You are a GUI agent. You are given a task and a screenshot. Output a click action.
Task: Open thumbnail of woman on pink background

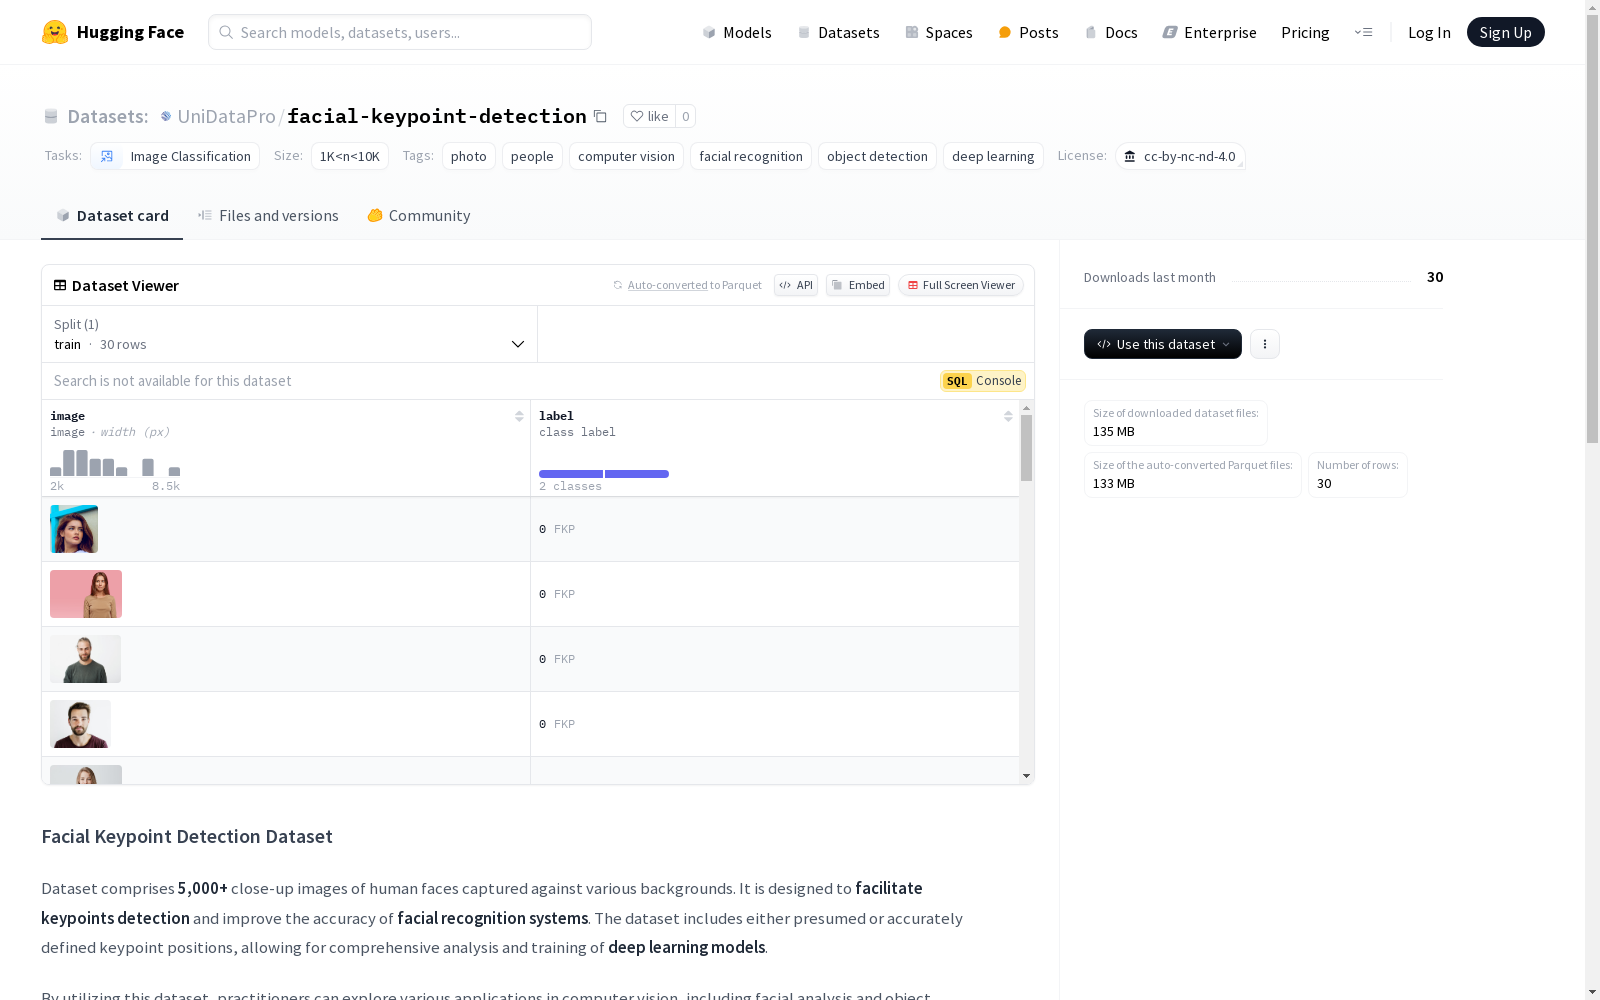[86, 594]
